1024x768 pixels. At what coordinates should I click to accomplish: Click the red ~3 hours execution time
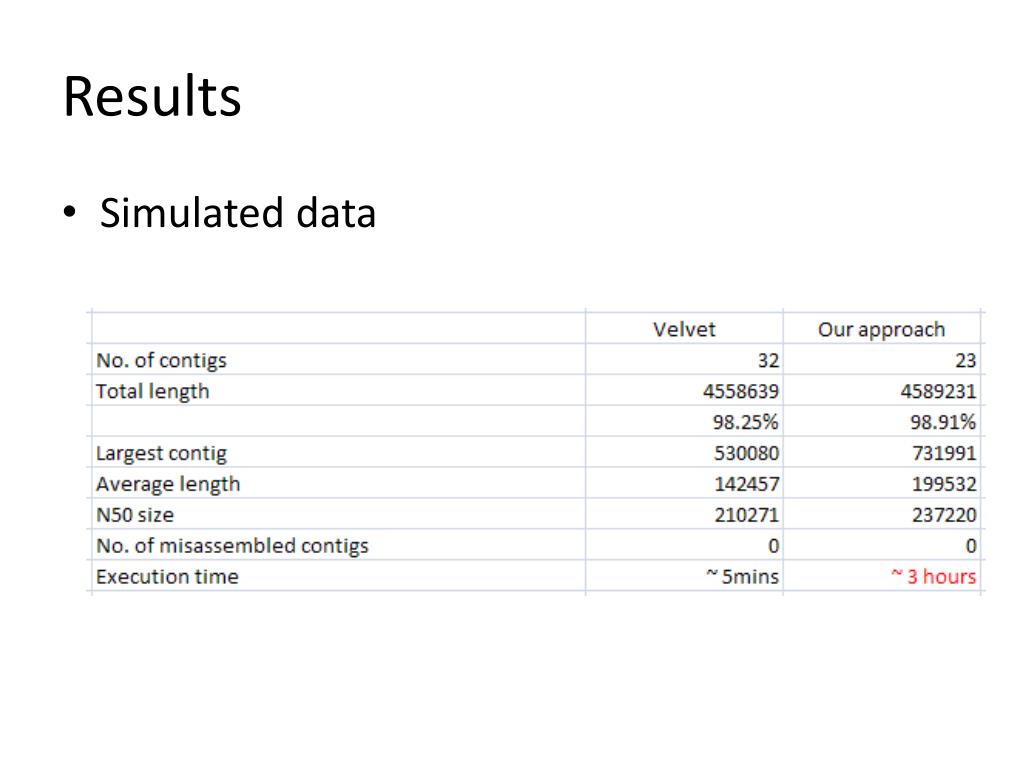coord(934,576)
